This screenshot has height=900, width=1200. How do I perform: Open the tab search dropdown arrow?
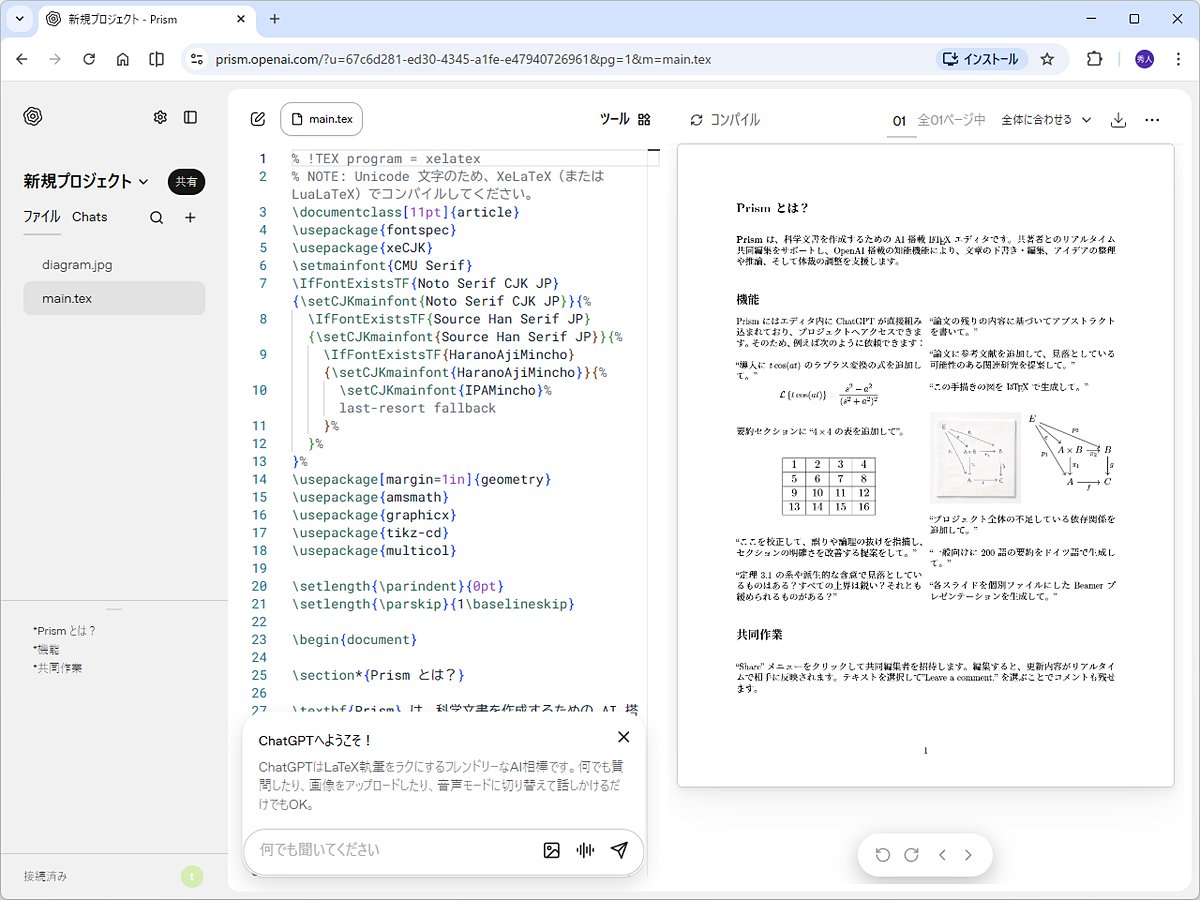(19, 19)
